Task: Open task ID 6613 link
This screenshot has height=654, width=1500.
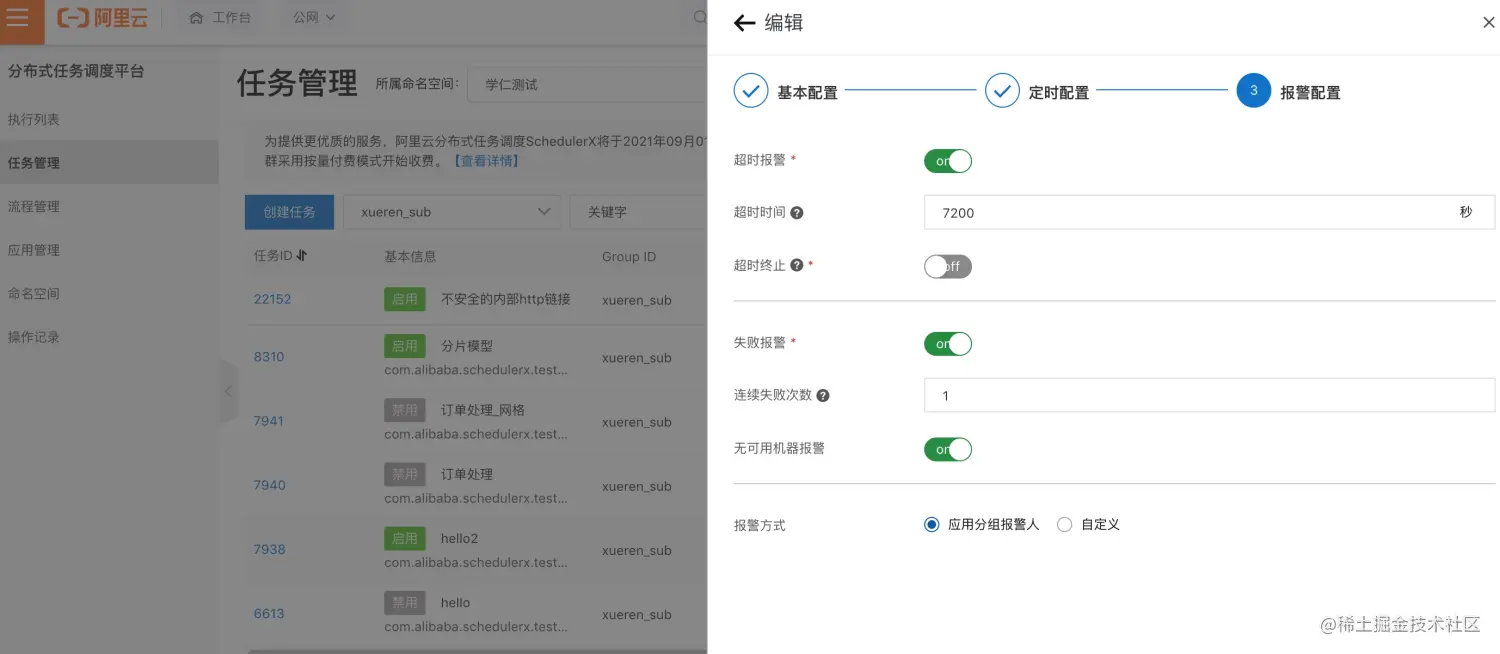Action: (269, 613)
